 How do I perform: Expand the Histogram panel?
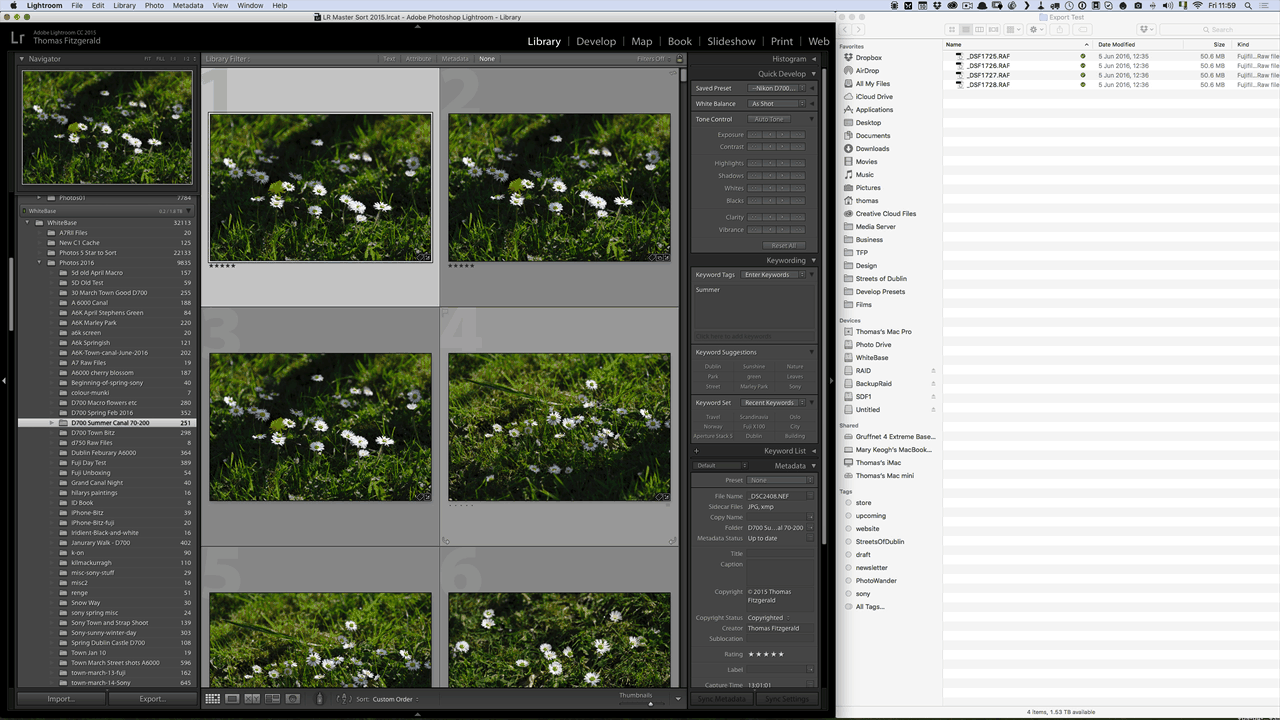(x=813, y=59)
